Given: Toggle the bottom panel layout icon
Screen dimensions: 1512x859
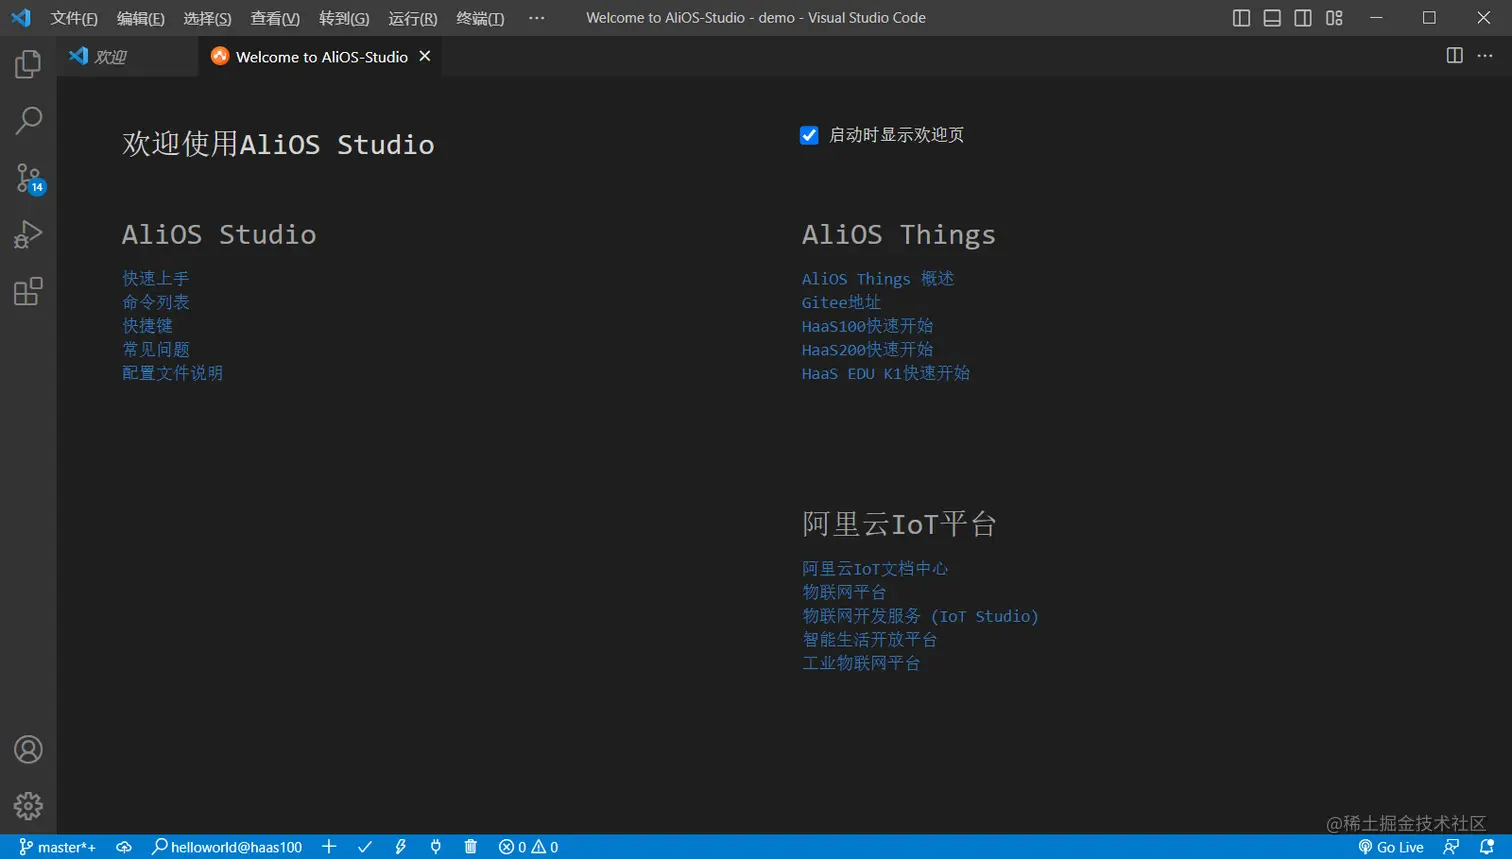Looking at the screenshot, I should (x=1272, y=18).
